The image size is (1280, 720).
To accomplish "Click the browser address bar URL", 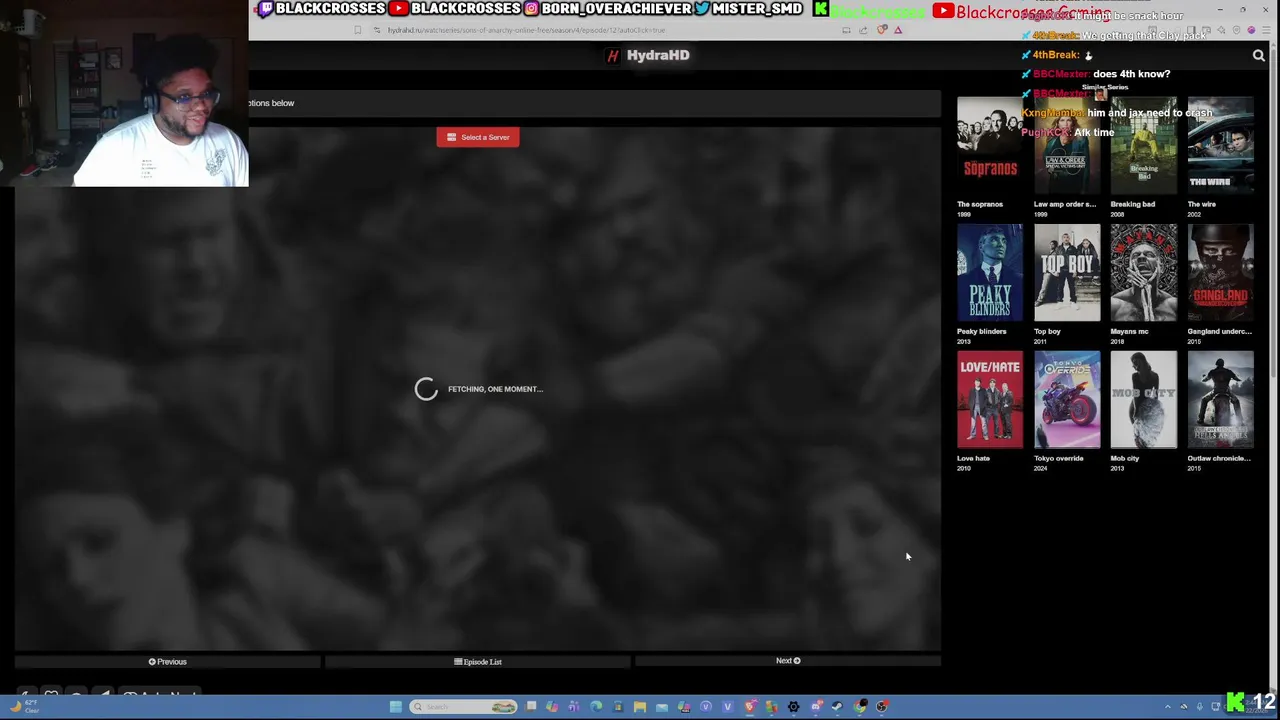I will tap(526, 30).
